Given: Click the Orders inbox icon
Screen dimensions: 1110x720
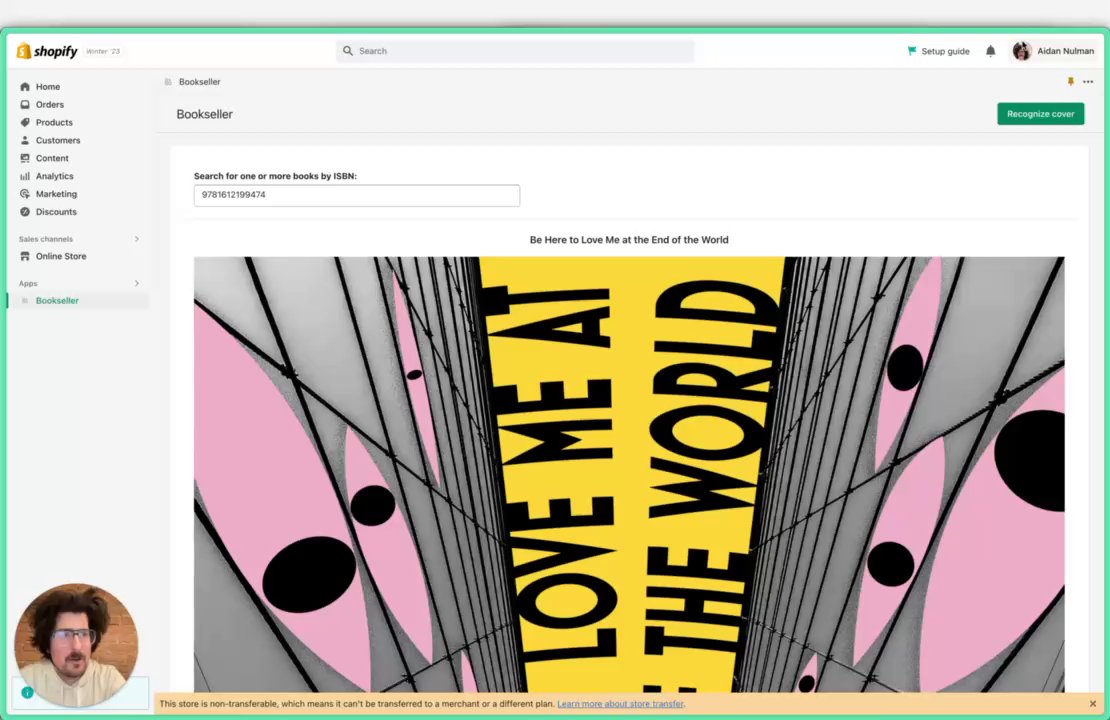Looking at the screenshot, I should pos(25,104).
